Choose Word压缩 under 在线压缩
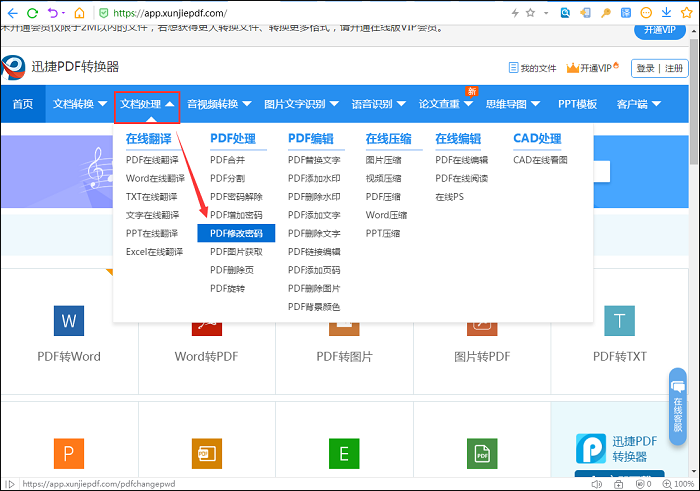The width and height of the screenshot is (700, 491). (x=387, y=215)
